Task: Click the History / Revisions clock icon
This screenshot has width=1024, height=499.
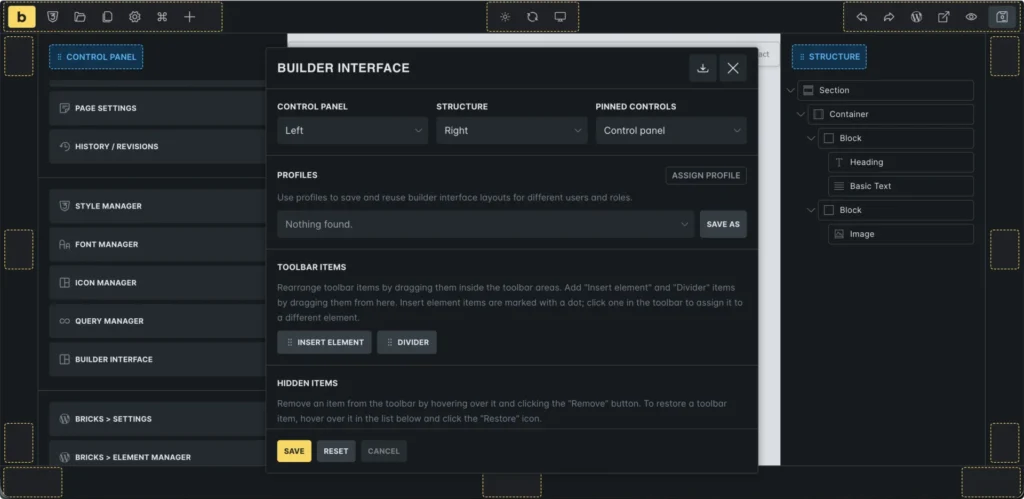Action: 64,146
